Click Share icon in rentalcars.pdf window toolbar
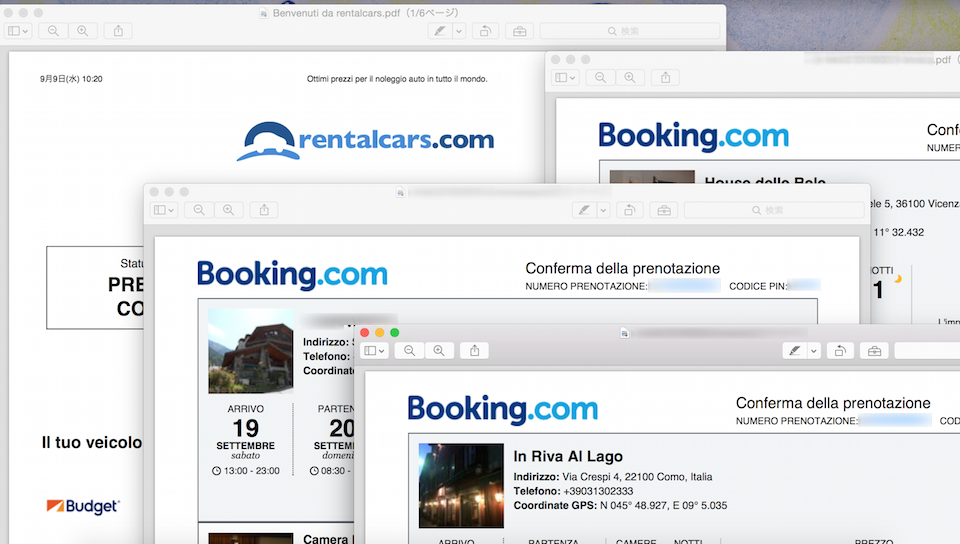 tap(118, 31)
